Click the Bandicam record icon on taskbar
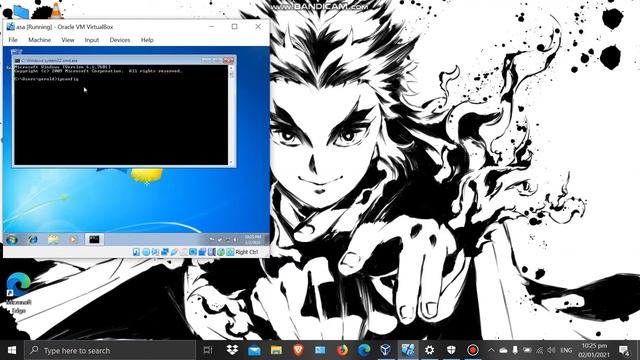 click(x=473, y=350)
